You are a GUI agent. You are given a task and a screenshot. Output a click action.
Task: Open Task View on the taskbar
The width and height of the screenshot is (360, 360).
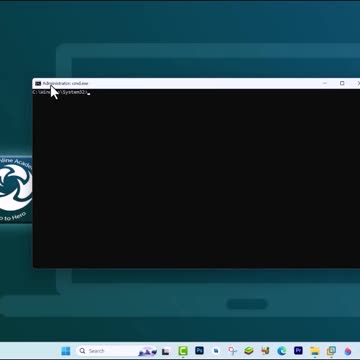coord(166,351)
